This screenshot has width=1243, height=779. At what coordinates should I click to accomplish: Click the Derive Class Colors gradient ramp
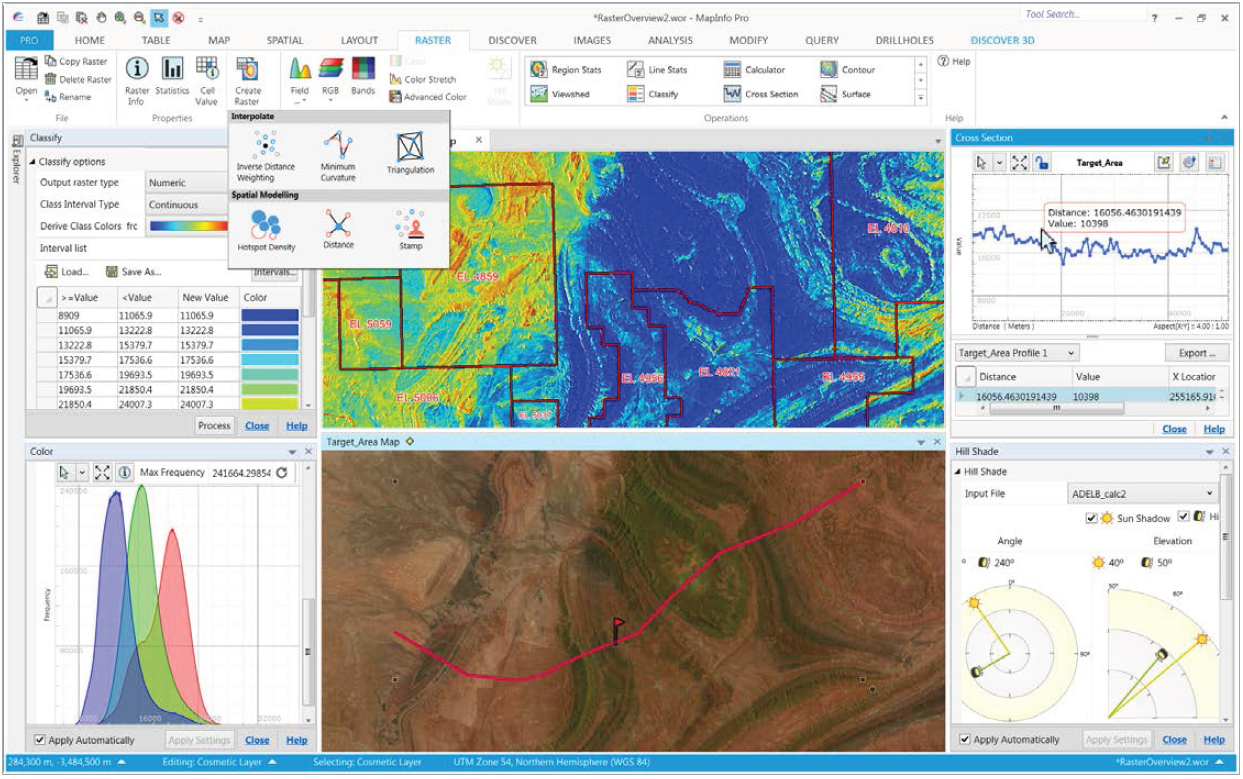tap(190, 225)
